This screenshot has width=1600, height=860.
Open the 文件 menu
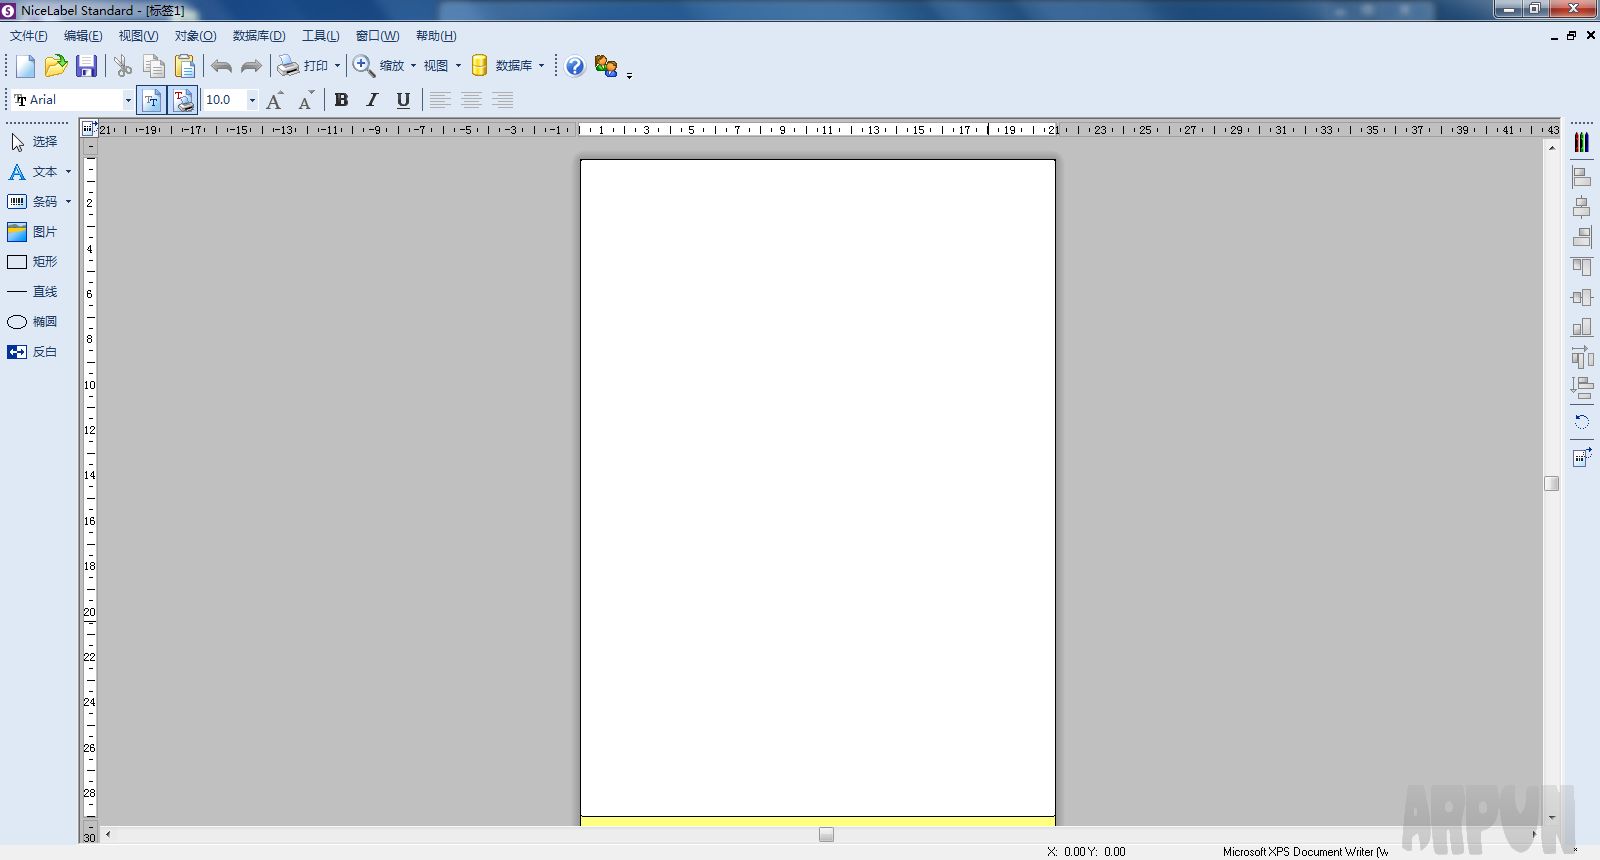(28, 36)
